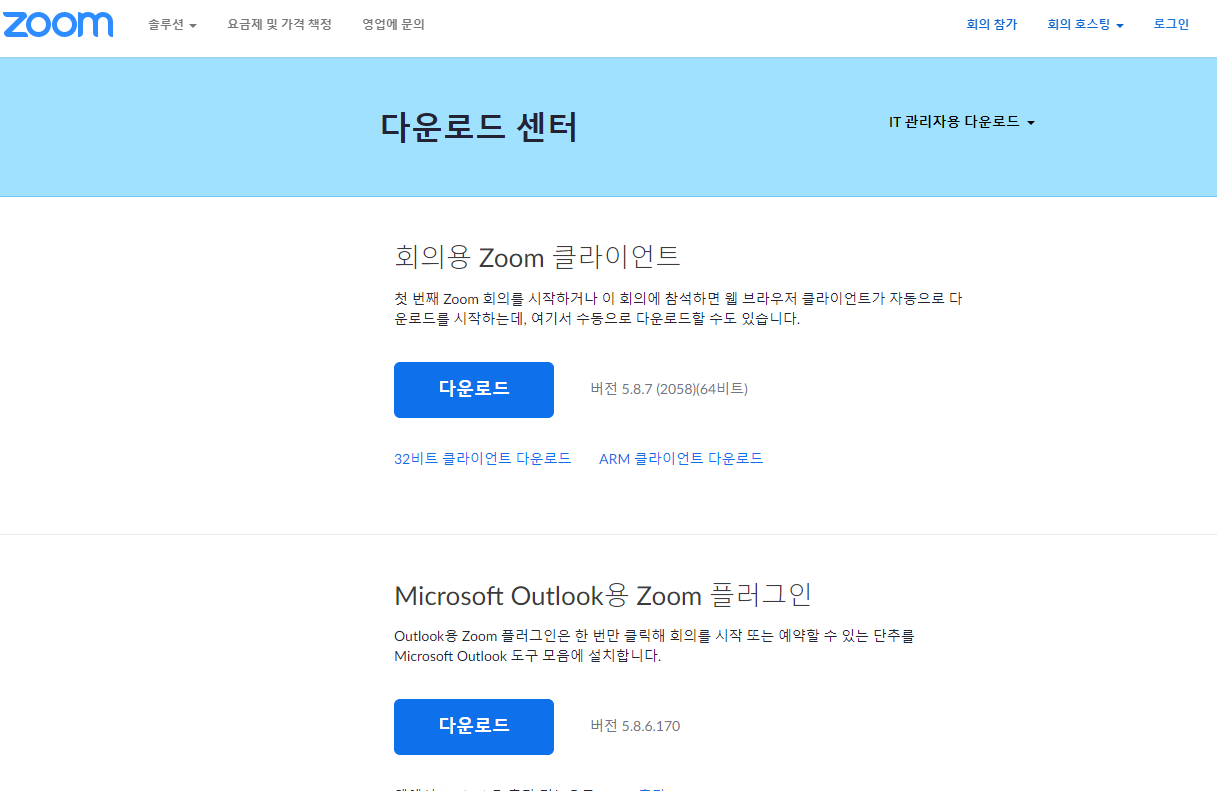Image resolution: width=1217 pixels, height=791 pixels.
Task: Open IT 관리자용 다운로드 dropdown
Action: pos(962,122)
